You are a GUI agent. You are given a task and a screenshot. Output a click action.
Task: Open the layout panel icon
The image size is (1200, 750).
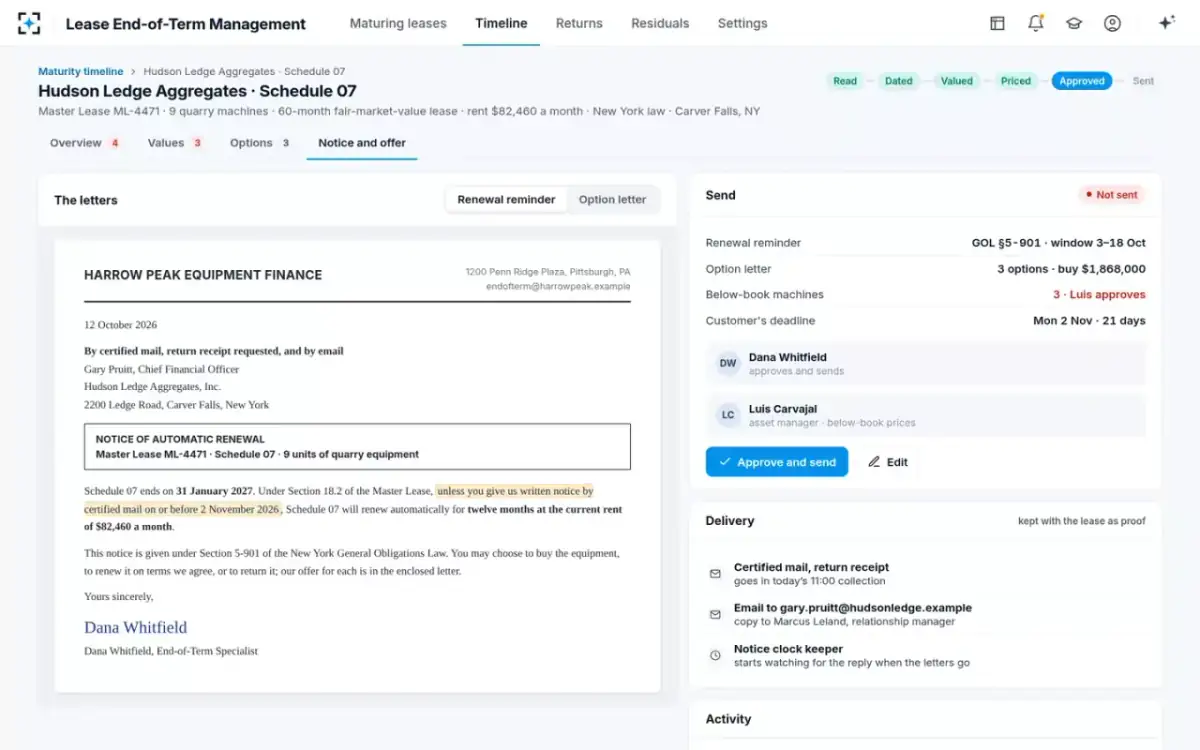(997, 23)
